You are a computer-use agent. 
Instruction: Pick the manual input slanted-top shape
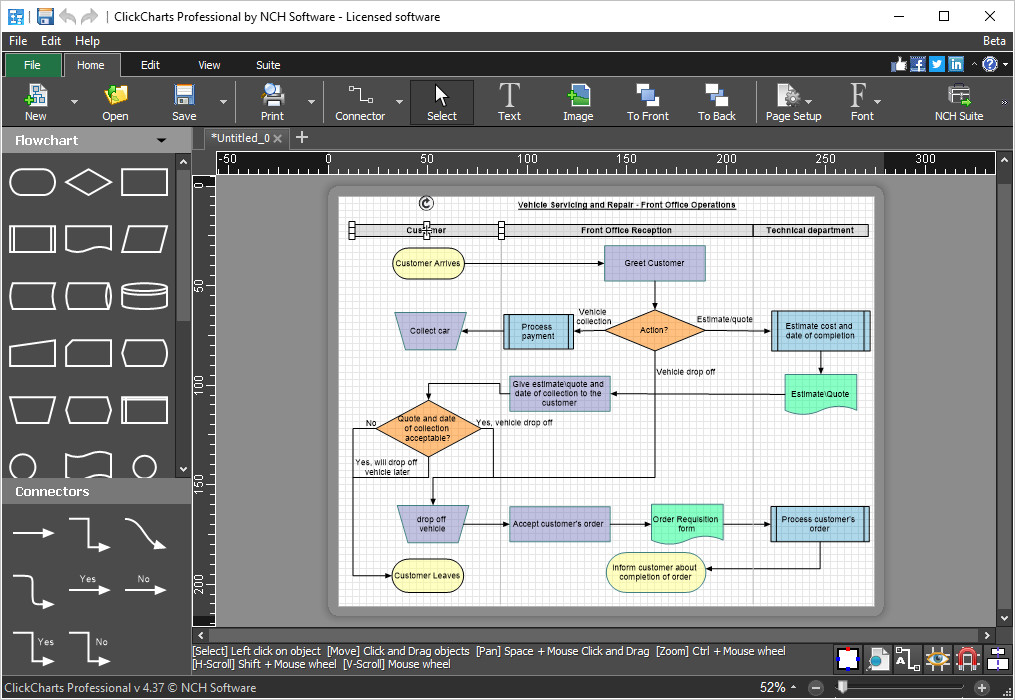(32, 353)
